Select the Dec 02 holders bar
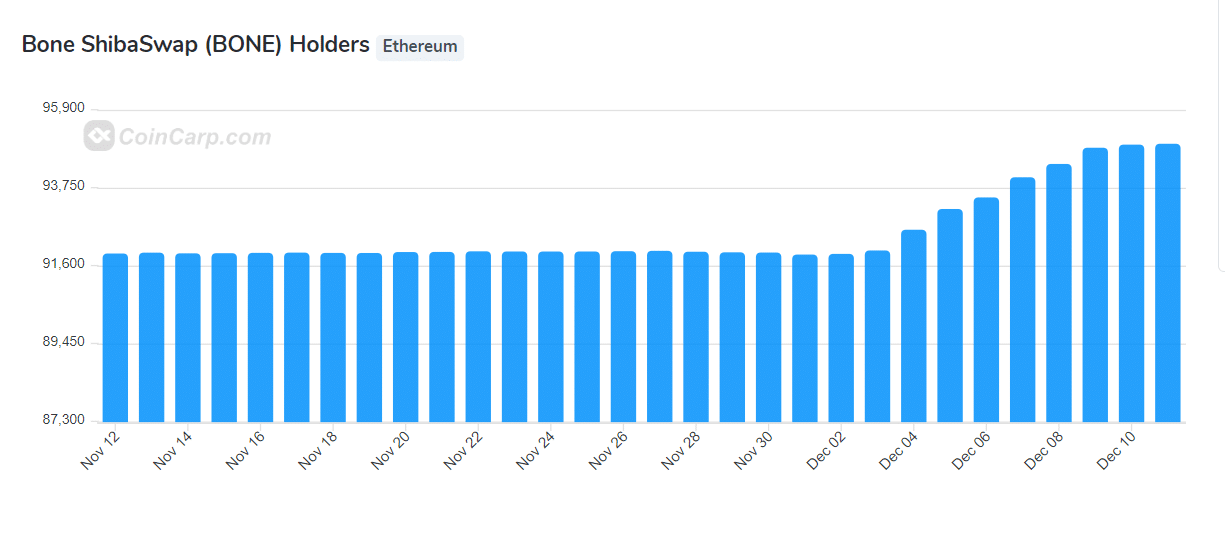The height and width of the screenshot is (547, 1225). coord(841,338)
